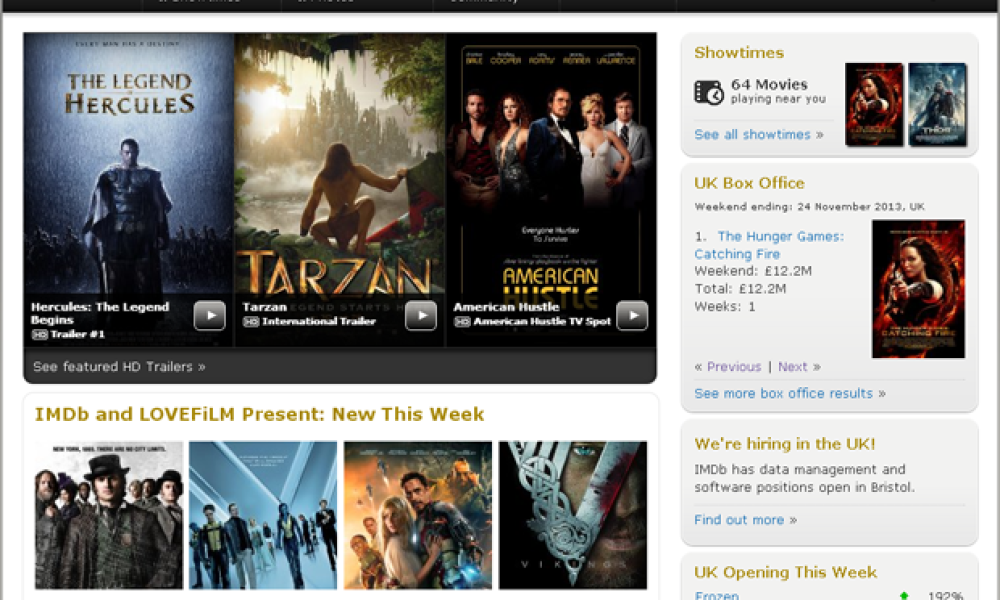Open The Hunger Games: Catching Fire link
This screenshot has height=600, width=1000.
tap(769, 245)
